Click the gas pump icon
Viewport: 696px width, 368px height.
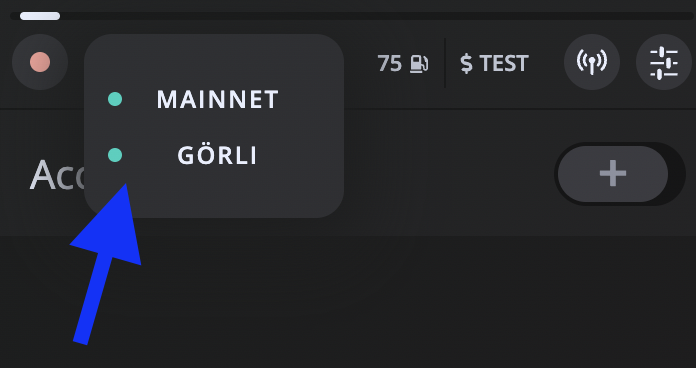pyautogui.click(x=419, y=64)
